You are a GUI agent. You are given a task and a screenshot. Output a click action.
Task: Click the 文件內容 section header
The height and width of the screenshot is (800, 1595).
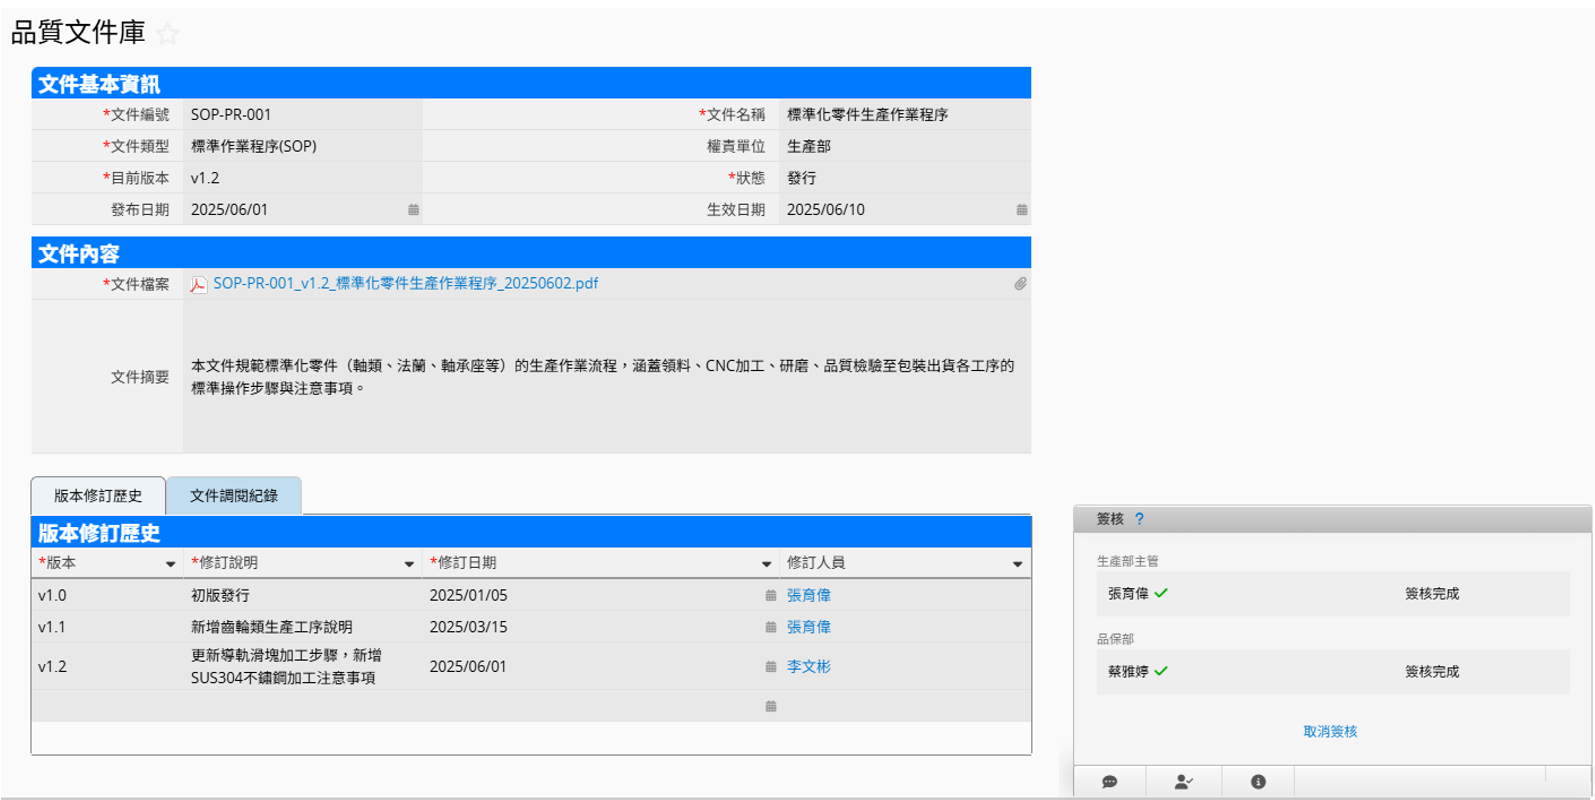coord(531,253)
